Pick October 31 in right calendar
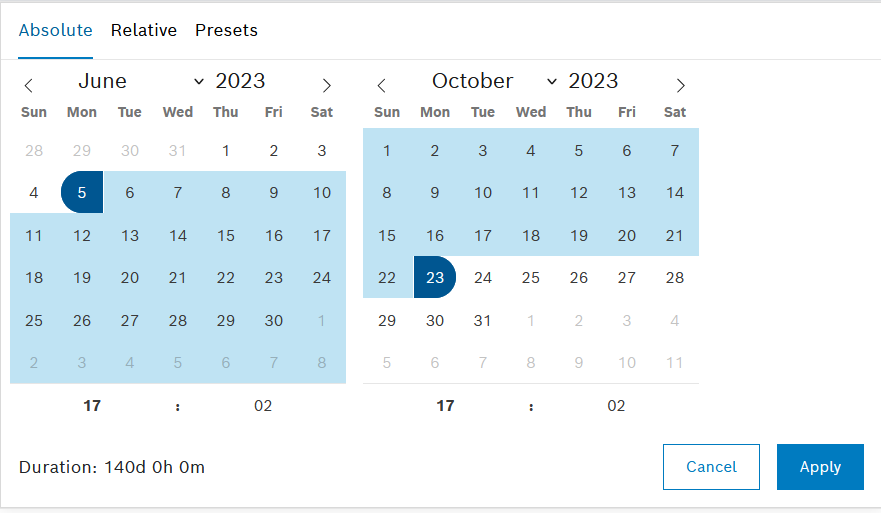Image resolution: width=881 pixels, height=513 pixels. 483,320
